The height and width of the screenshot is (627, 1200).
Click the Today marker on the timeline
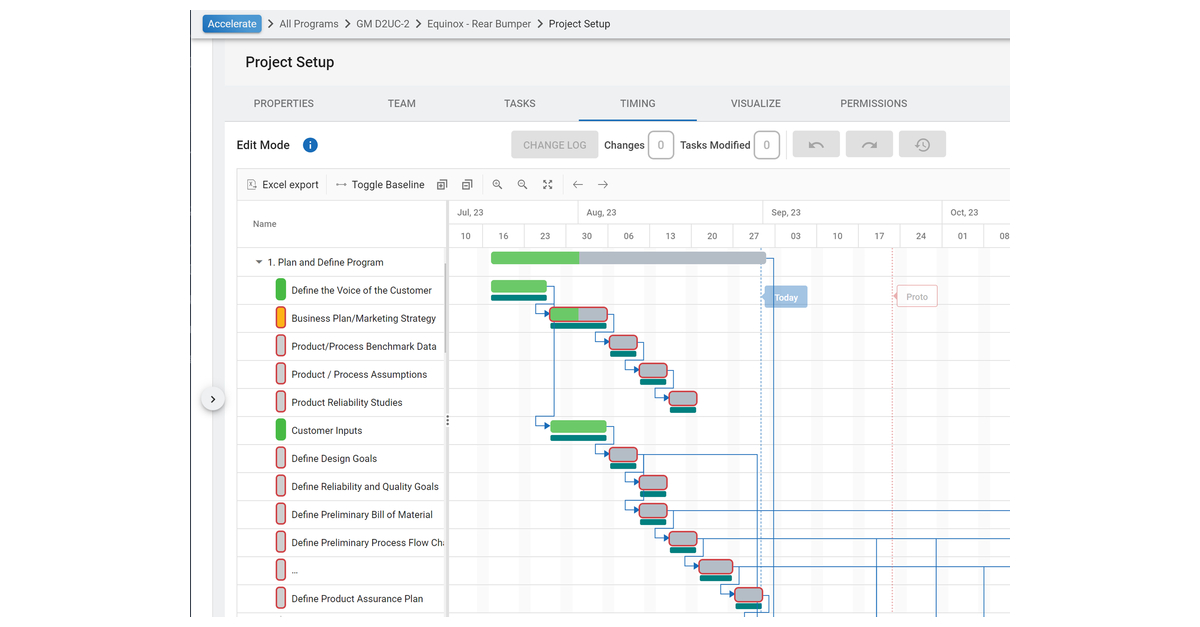click(785, 296)
